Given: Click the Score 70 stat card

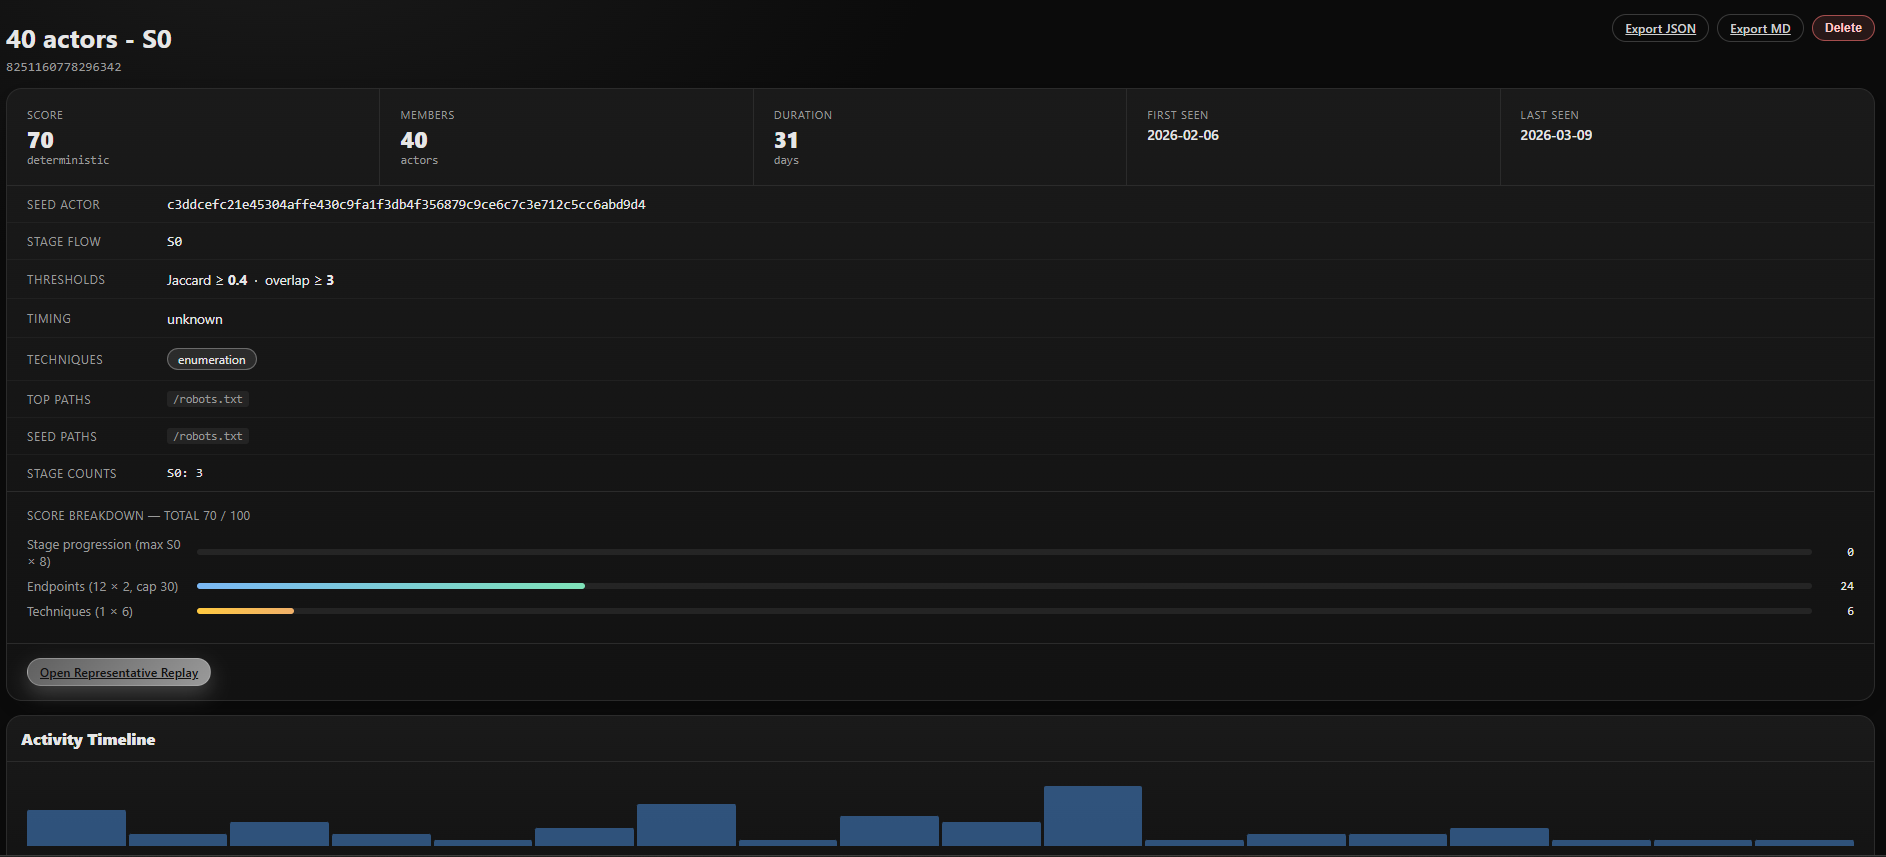Looking at the screenshot, I should click(x=193, y=137).
